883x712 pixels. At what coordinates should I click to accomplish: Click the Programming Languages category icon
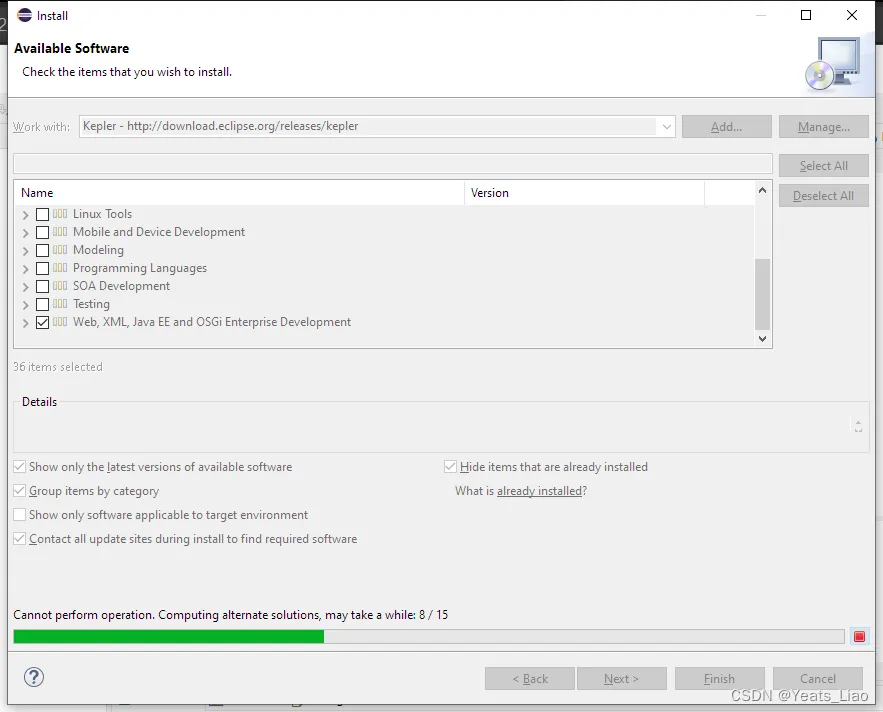60,268
